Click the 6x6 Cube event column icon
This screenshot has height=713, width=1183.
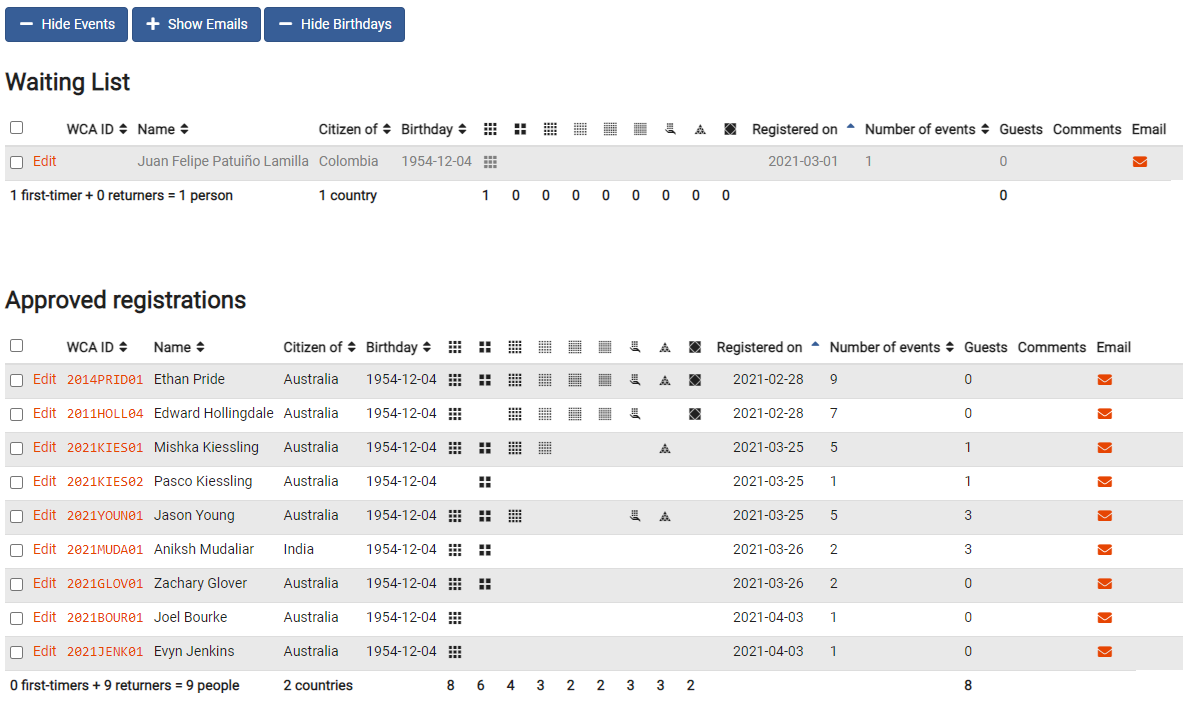pos(575,347)
